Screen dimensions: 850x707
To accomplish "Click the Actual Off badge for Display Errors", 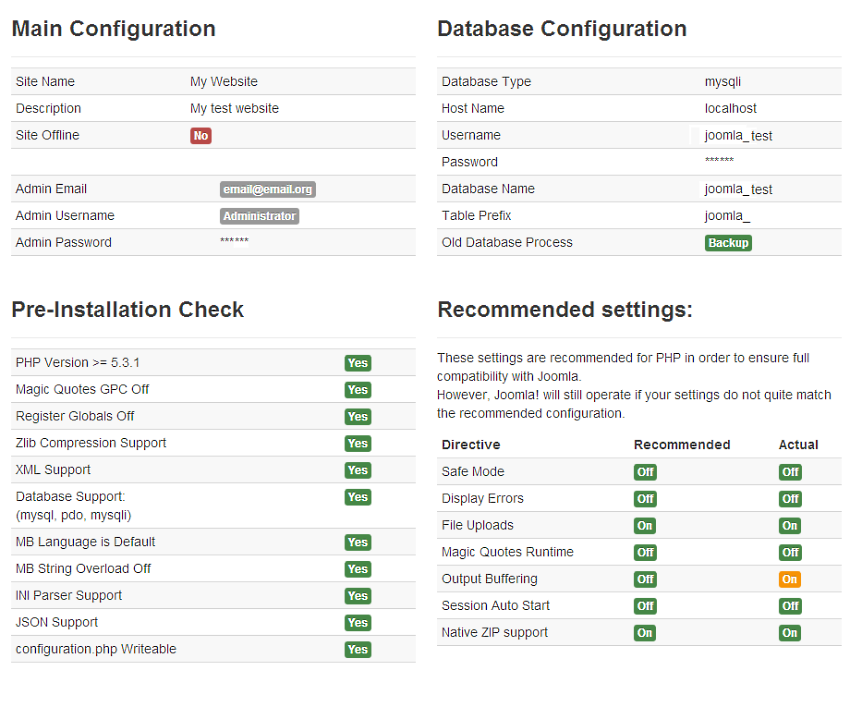I will point(790,499).
